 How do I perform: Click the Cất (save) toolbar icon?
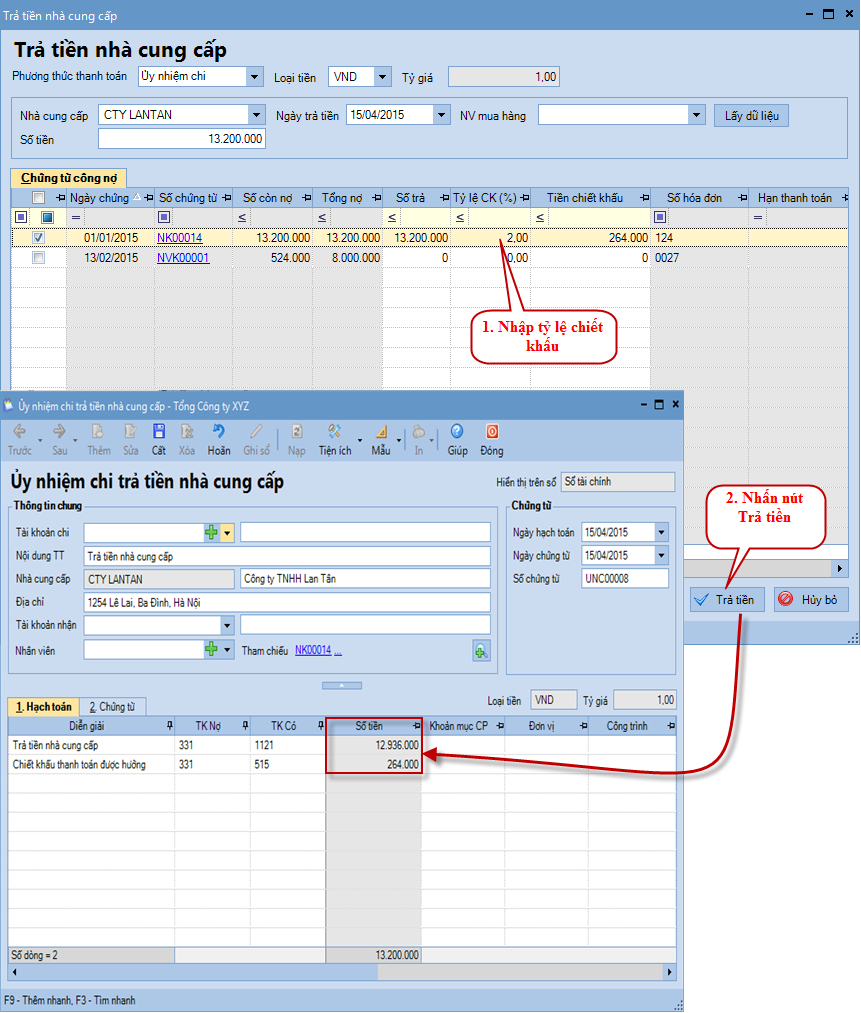tap(159, 438)
